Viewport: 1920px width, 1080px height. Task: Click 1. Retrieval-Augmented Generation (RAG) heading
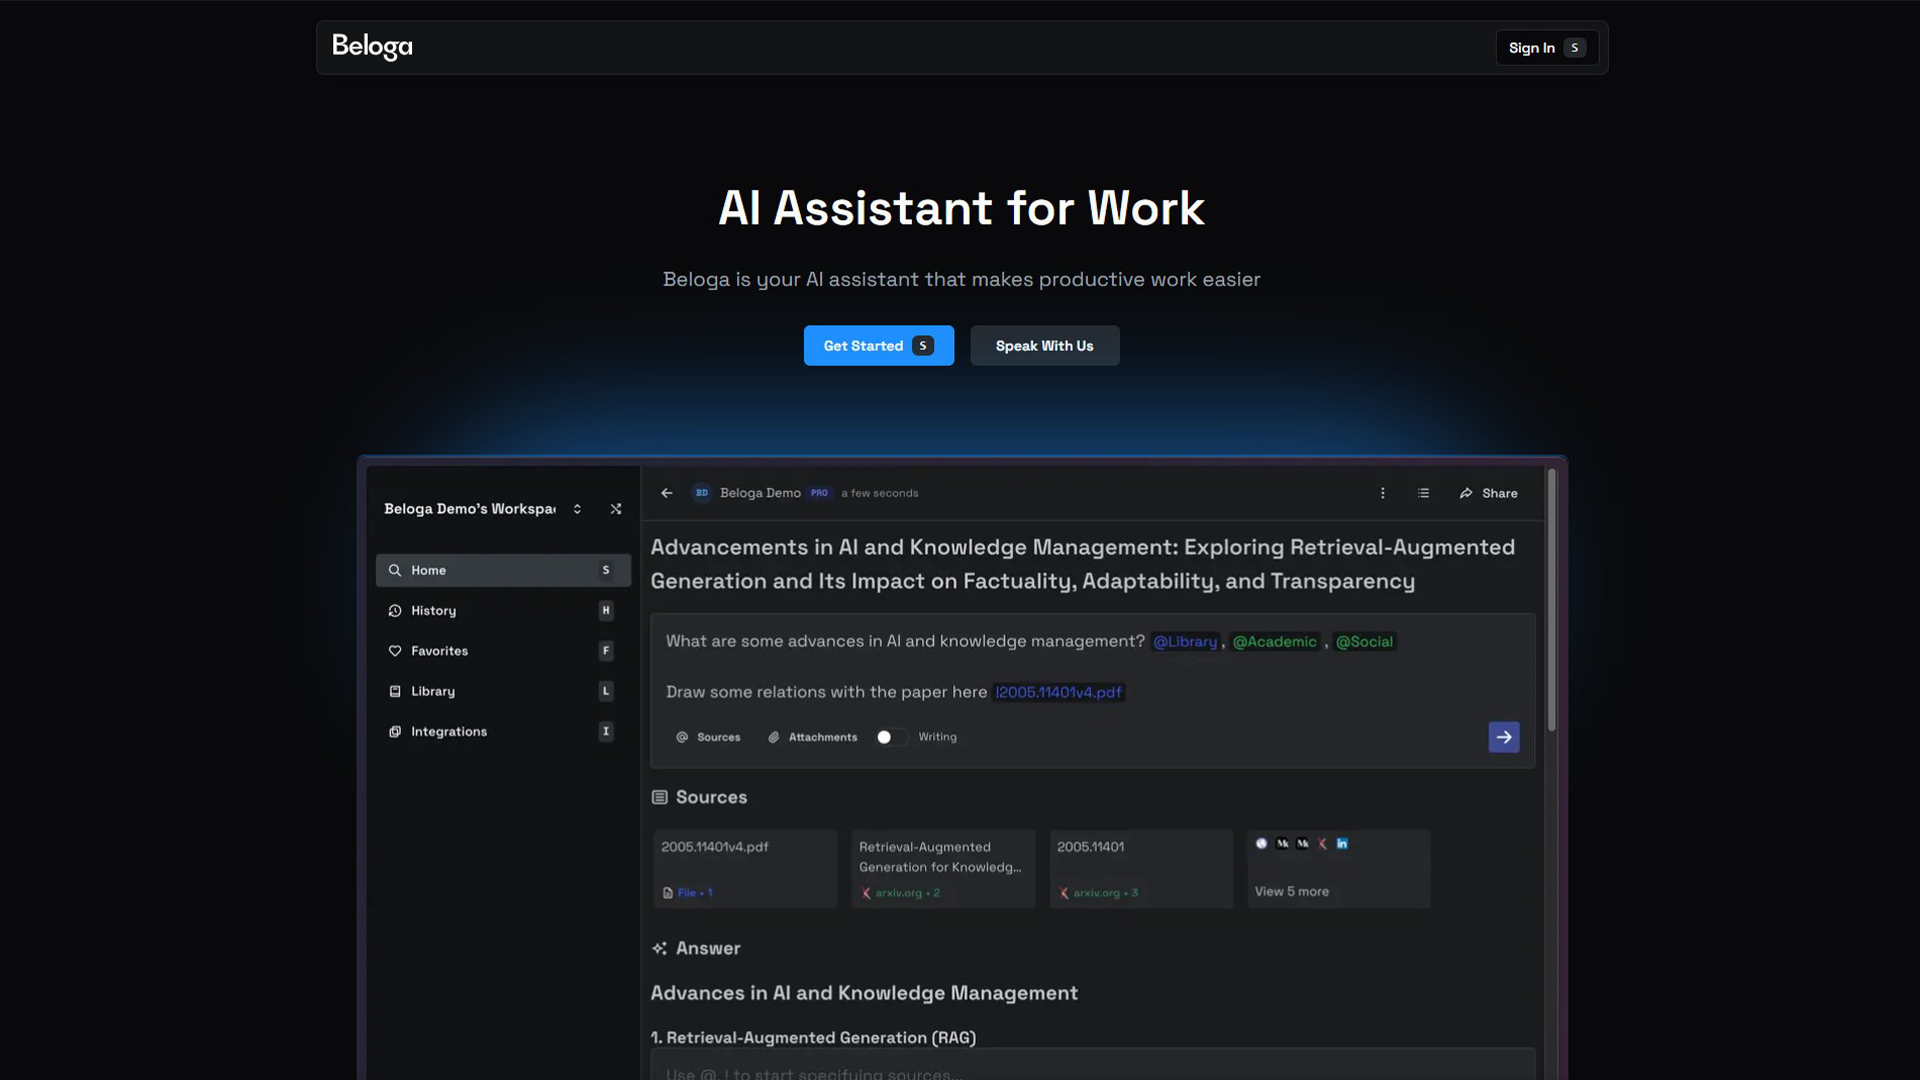click(813, 1038)
